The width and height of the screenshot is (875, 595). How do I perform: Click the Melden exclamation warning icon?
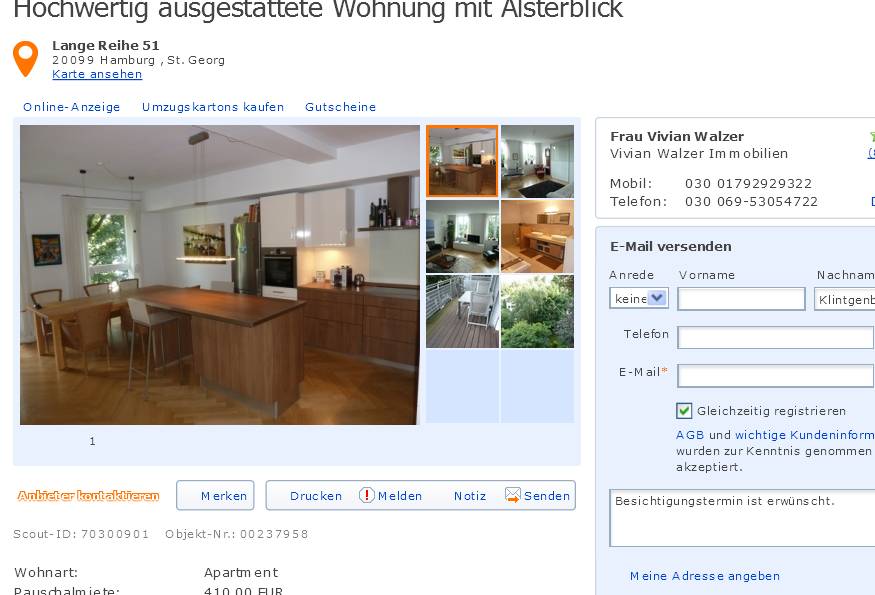[367, 495]
